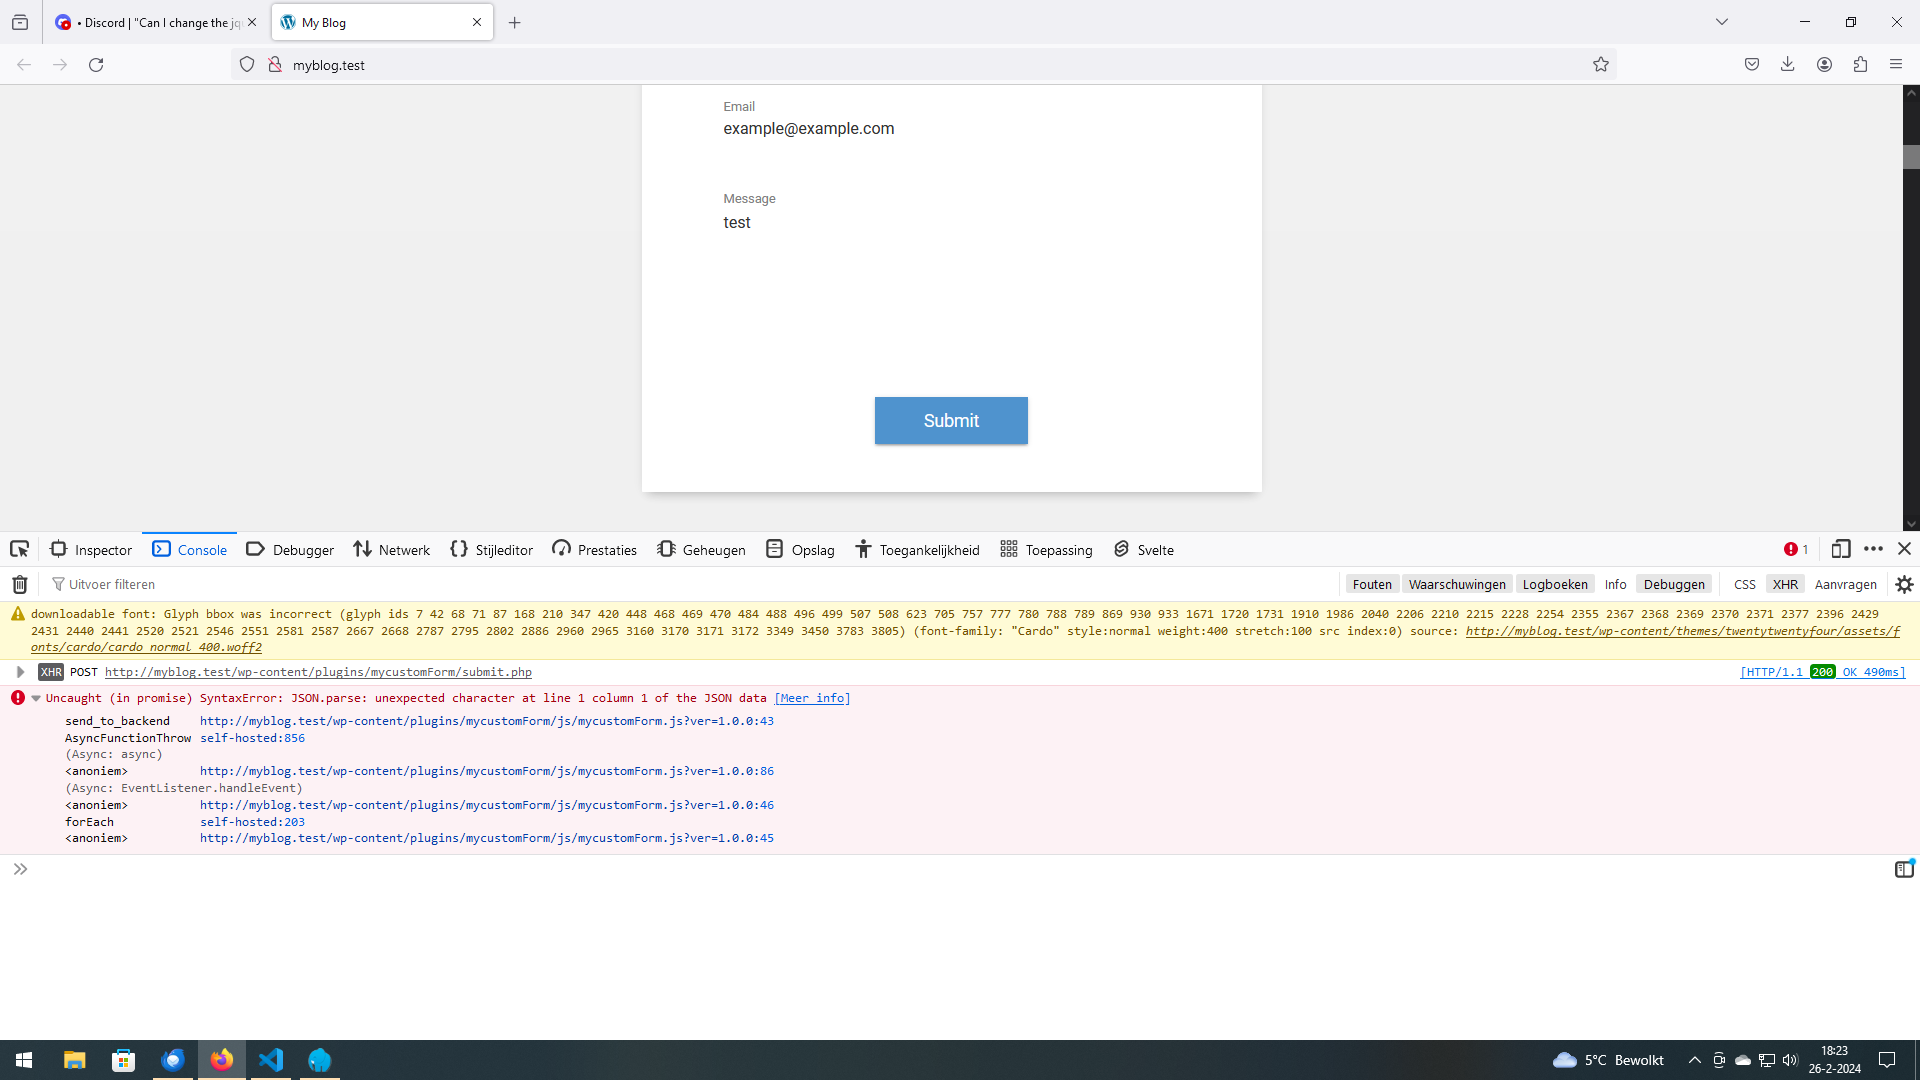The width and height of the screenshot is (1920, 1080).
Task: Open the list all tabs dropdown
Action: click(1721, 22)
